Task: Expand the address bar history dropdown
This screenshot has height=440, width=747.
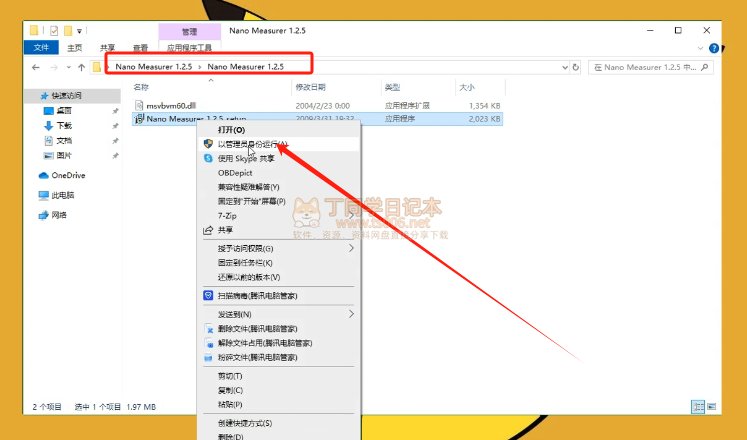Action: 565,68
